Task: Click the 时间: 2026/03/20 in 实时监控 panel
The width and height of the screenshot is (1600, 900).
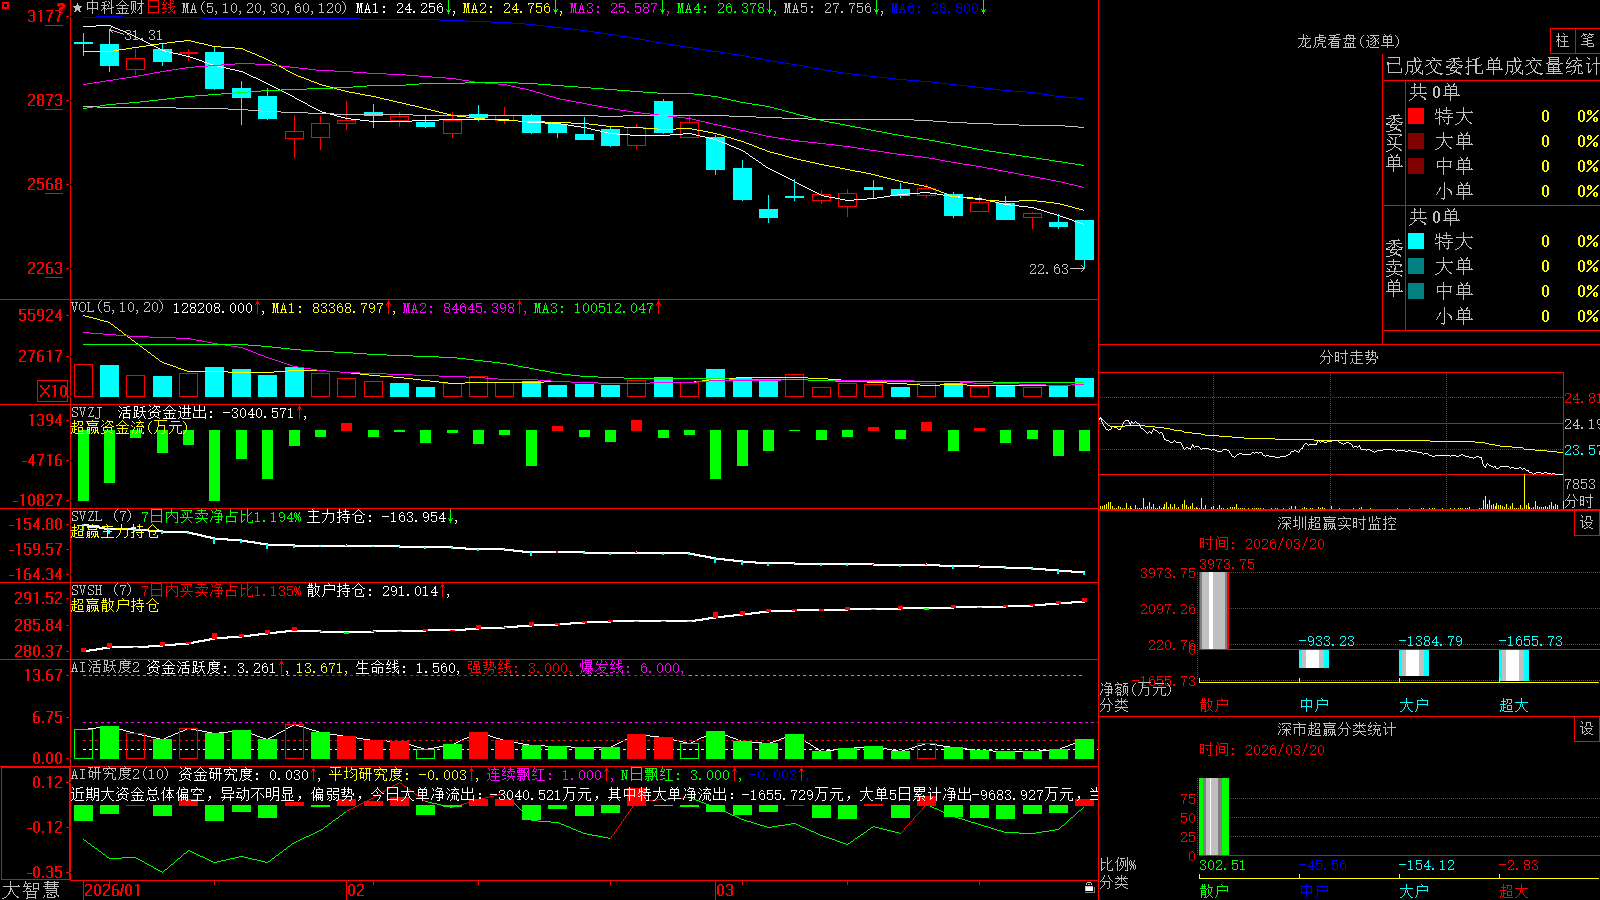Action: click(x=1262, y=544)
